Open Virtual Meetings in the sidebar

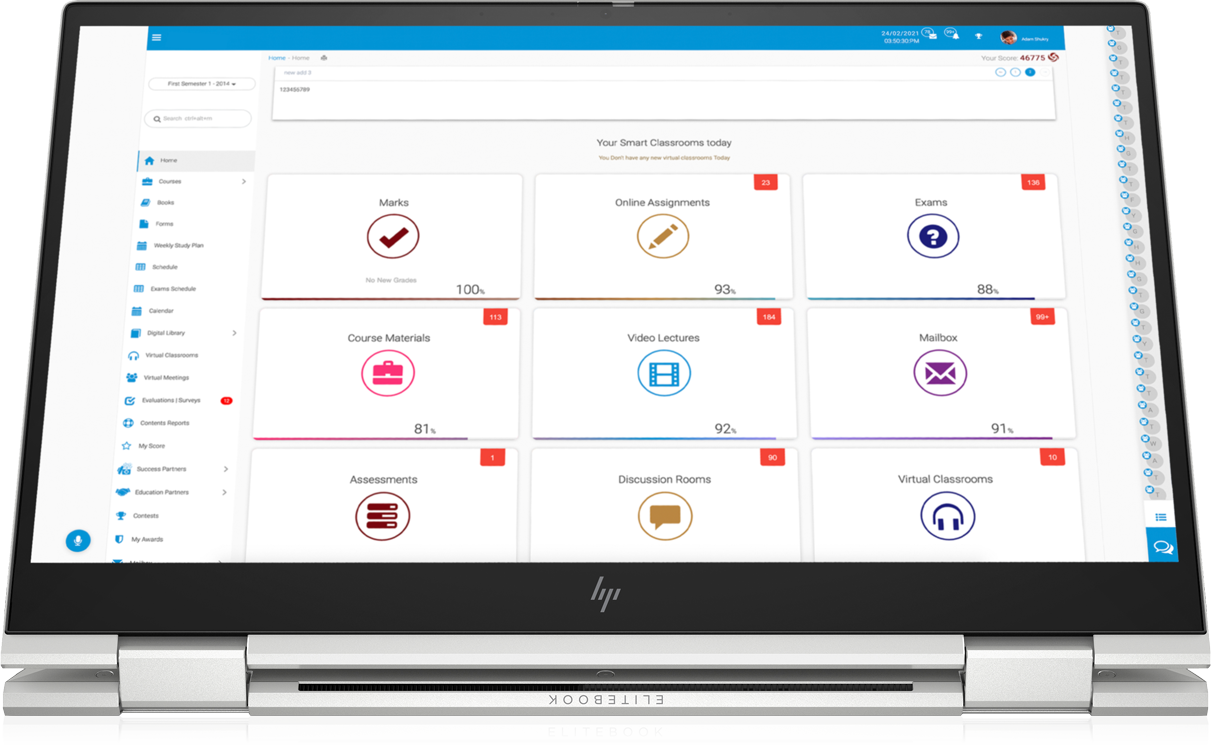click(x=166, y=378)
